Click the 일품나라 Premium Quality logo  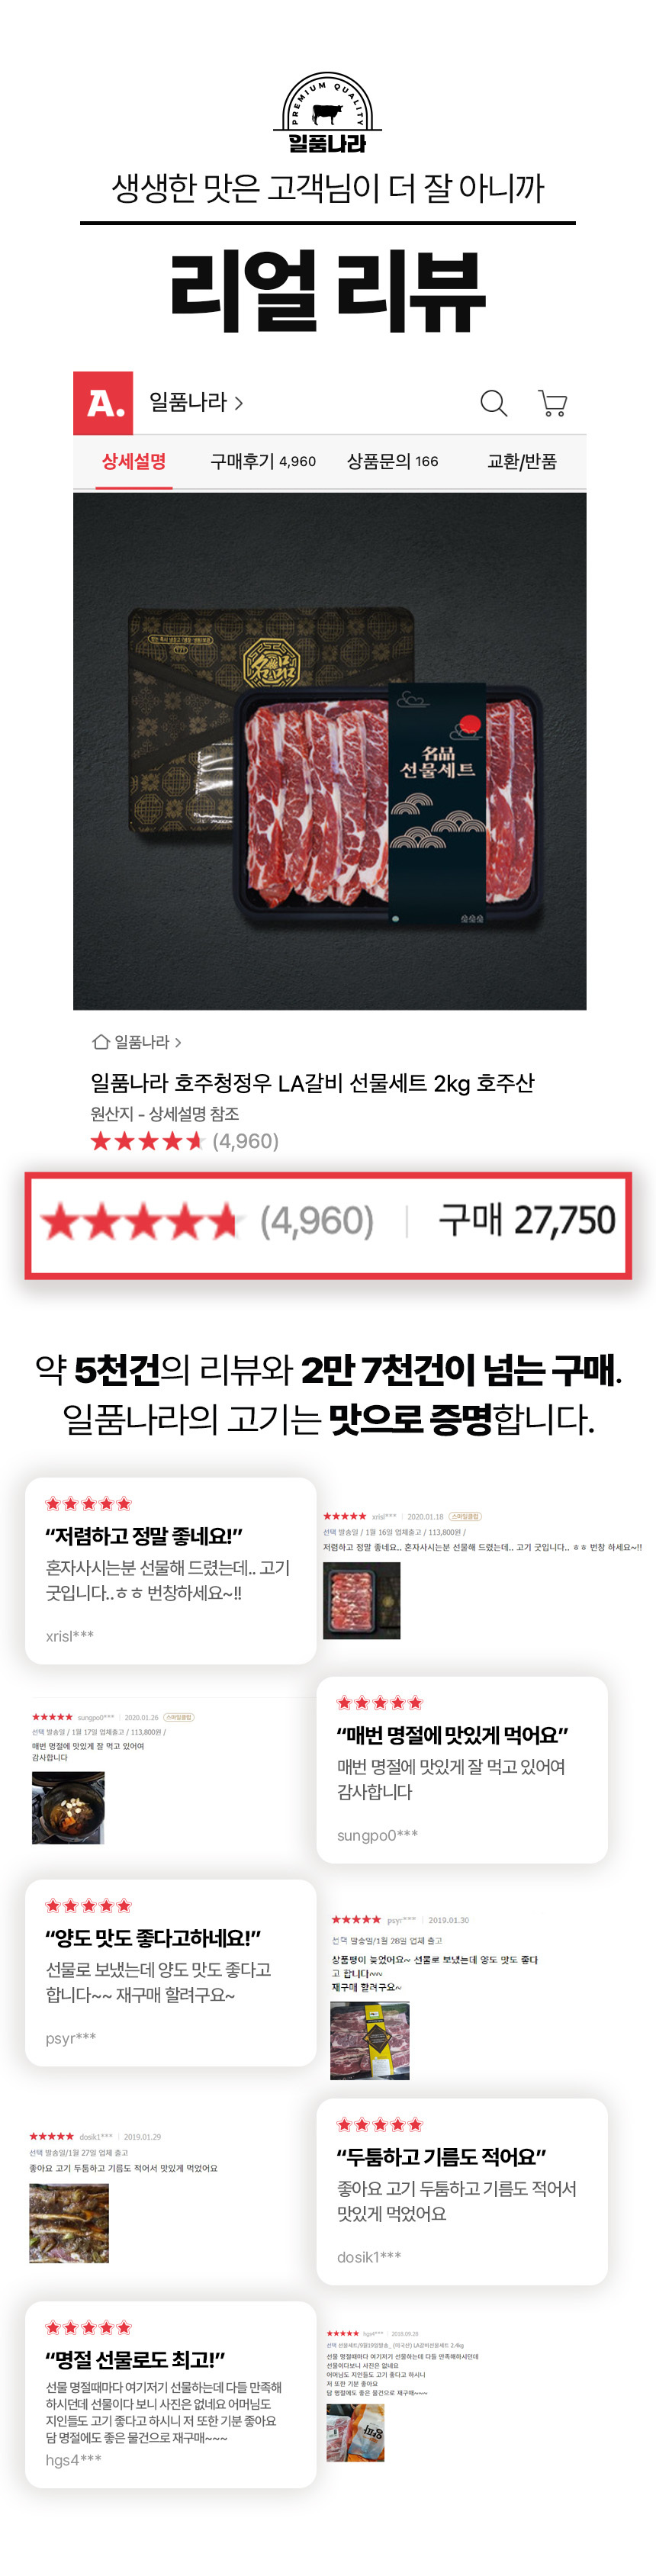[x=327, y=112]
